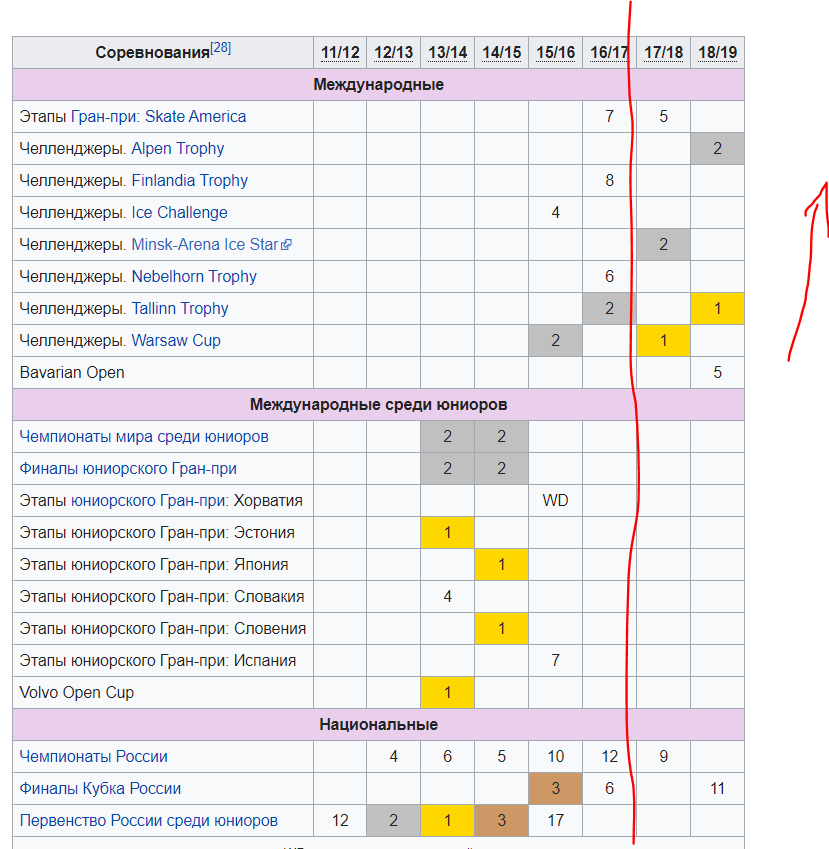Open Финалы юниорского Гран-при link

pyautogui.click(x=128, y=468)
